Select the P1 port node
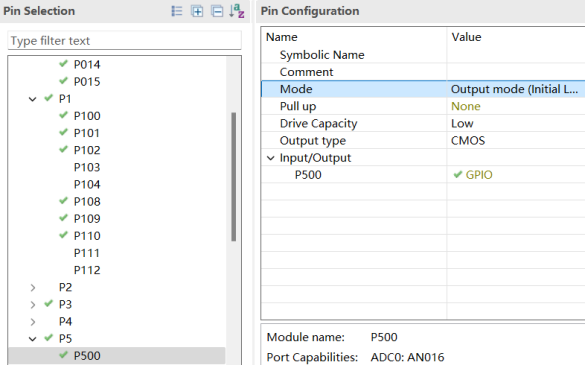 65,99
